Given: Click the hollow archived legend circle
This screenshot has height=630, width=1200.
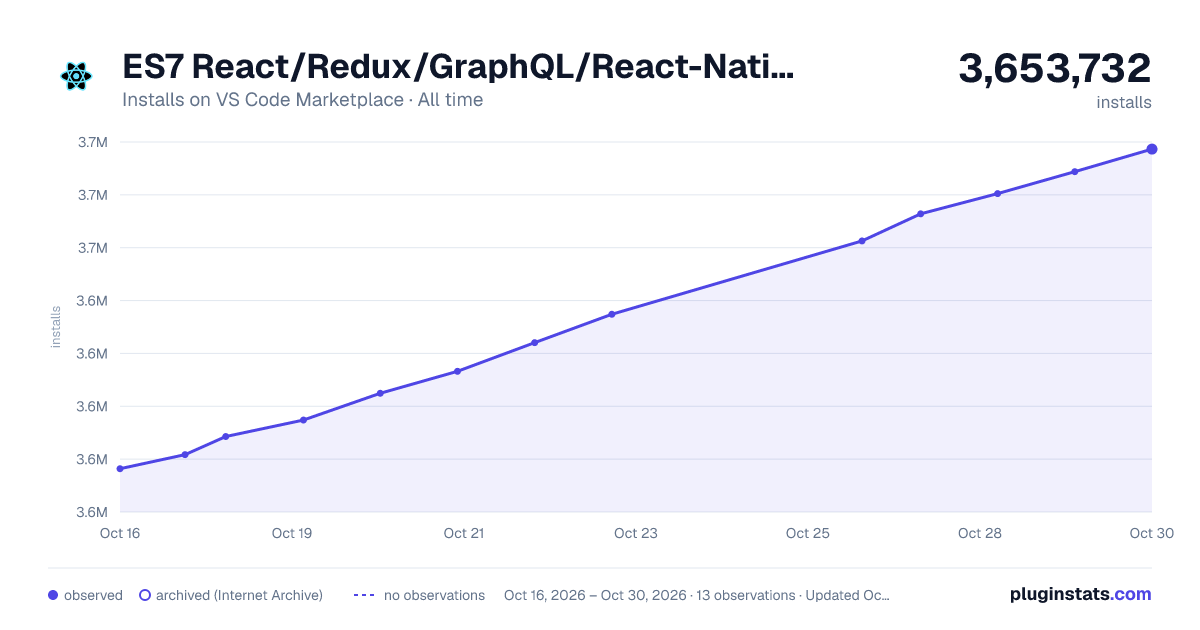Looking at the screenshot, I should coord(144,595).
